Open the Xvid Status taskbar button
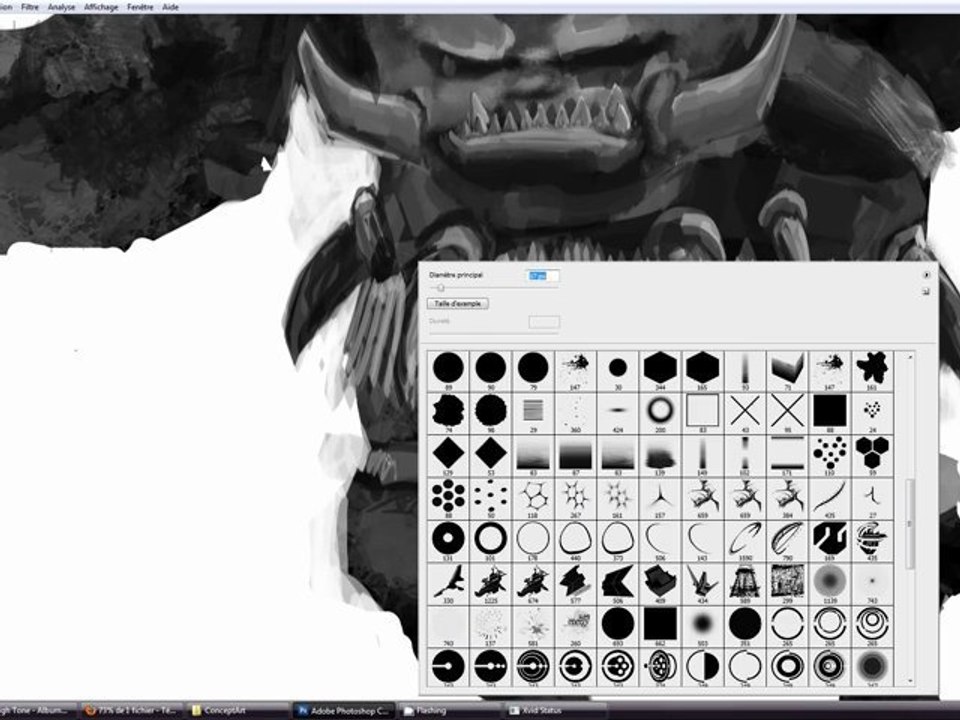 pos(556,711)
